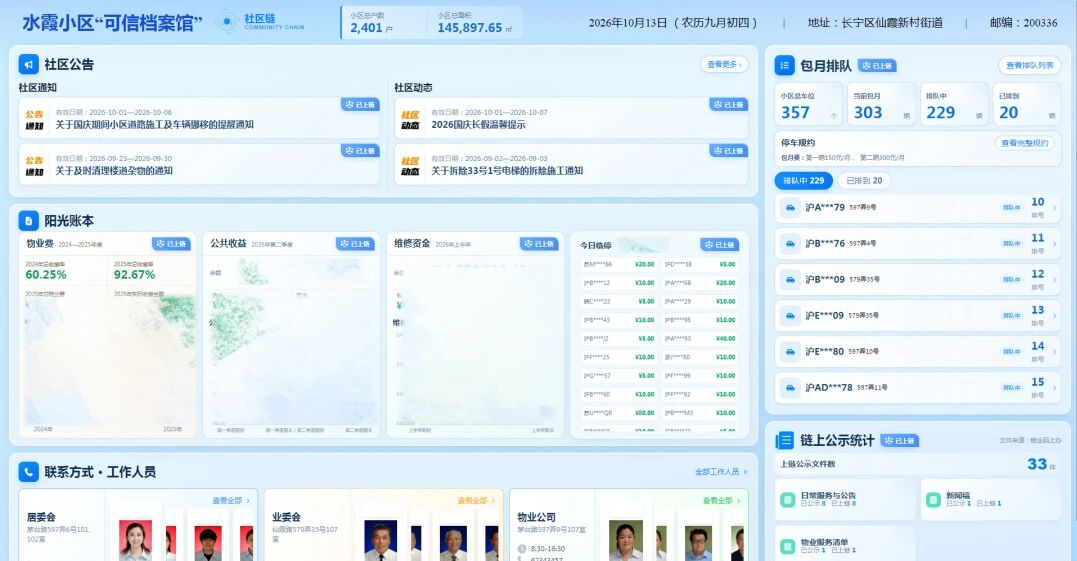
Task: Click first 业委会 staff photo
Action: pyautogui.click(x=381, y=540)
